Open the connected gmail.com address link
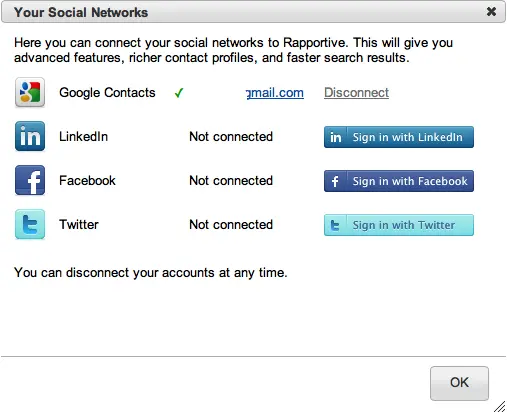This screenshot has height=412, width=507. click(275, 93)
